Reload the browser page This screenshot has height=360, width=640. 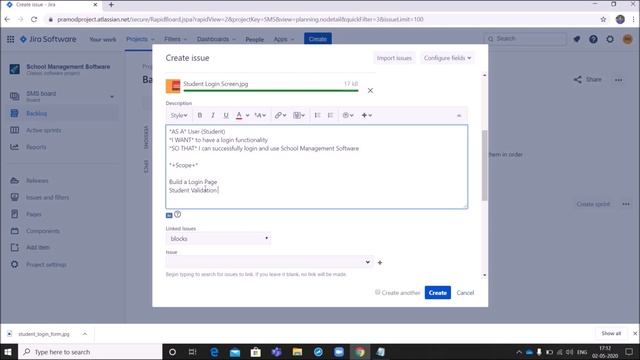pos(34,19)
